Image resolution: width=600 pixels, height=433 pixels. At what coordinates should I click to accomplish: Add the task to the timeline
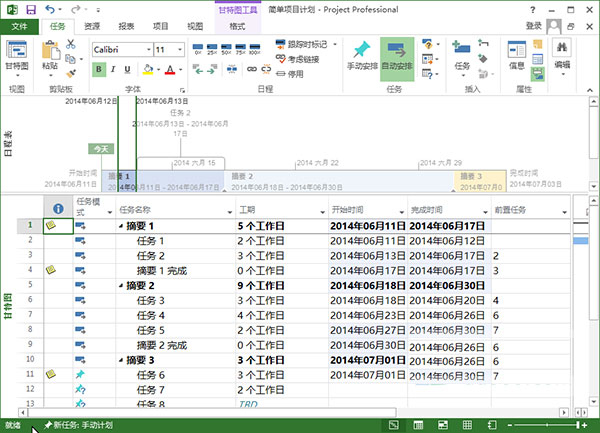pos(538,73)
